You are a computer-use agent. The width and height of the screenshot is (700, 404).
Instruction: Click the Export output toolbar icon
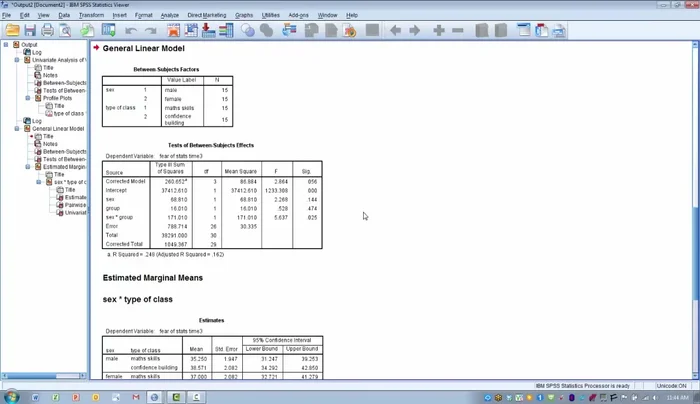pyautogui.click(x=87, y=30)
